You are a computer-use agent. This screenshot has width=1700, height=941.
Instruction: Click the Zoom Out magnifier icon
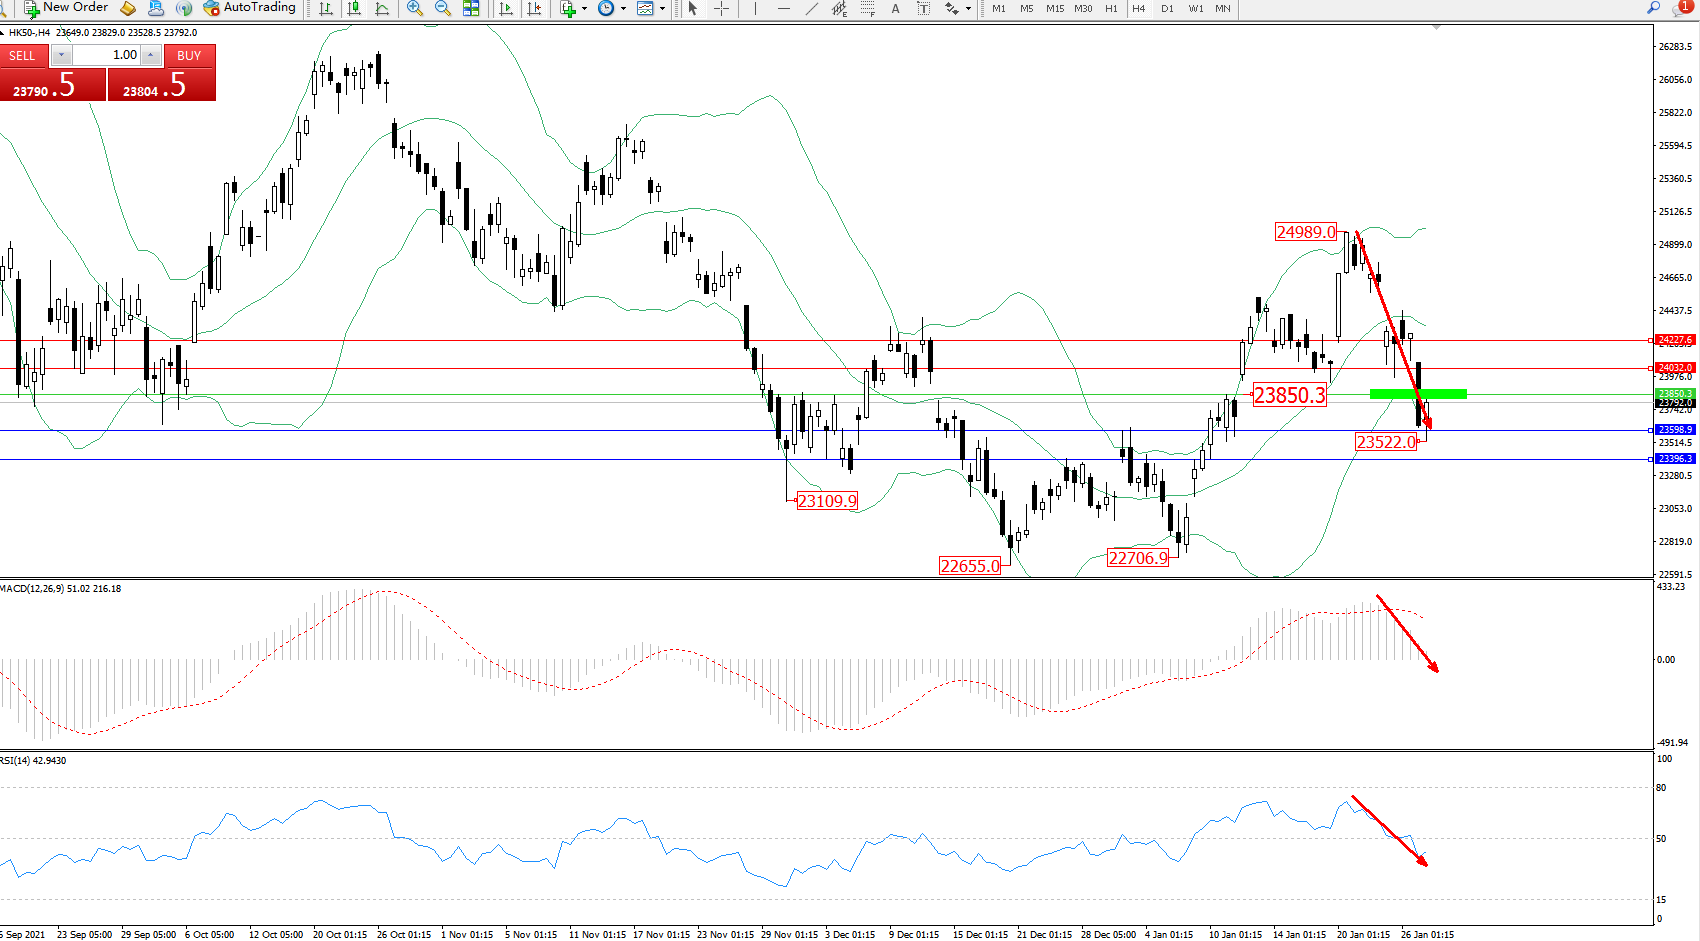click(x=442, y=8)
